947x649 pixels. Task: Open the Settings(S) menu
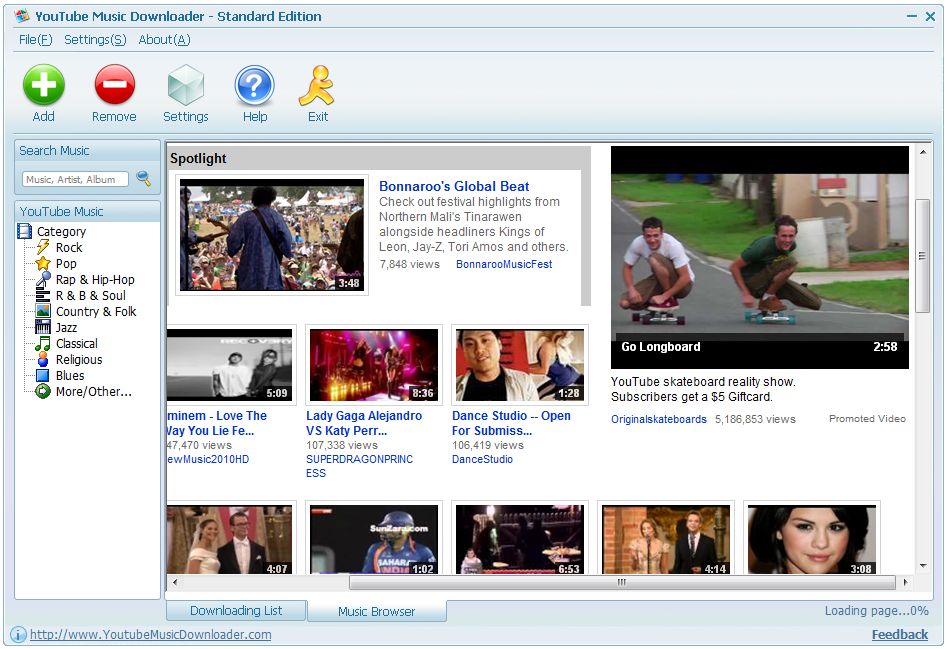tap(95, 39)
